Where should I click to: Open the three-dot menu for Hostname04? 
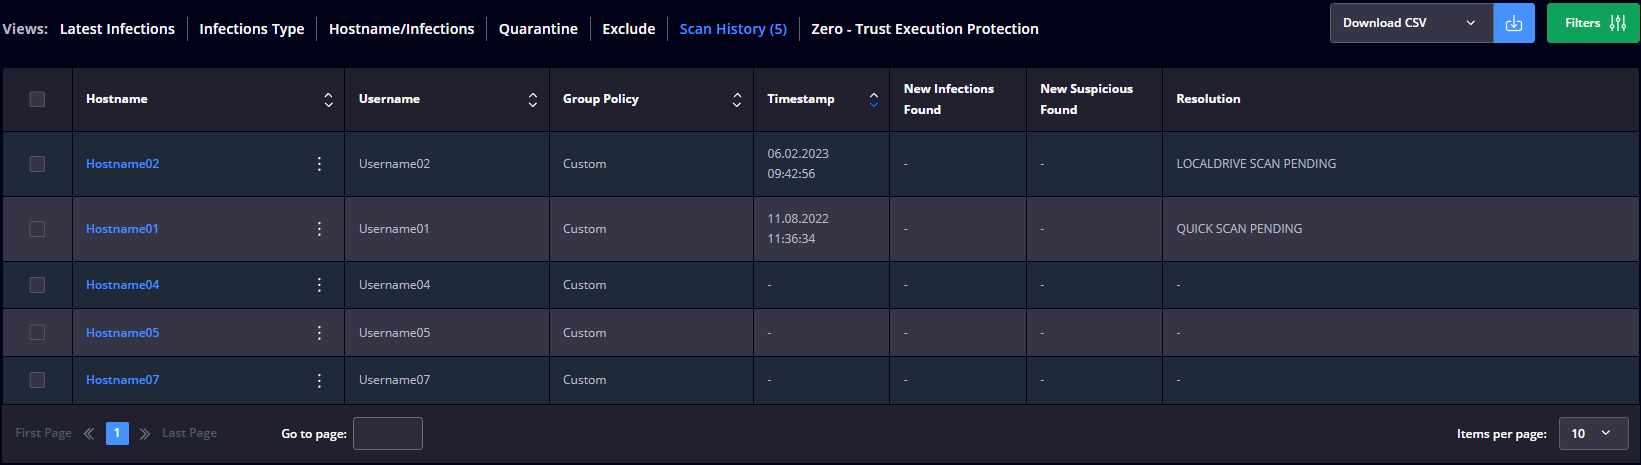(319, 285)
